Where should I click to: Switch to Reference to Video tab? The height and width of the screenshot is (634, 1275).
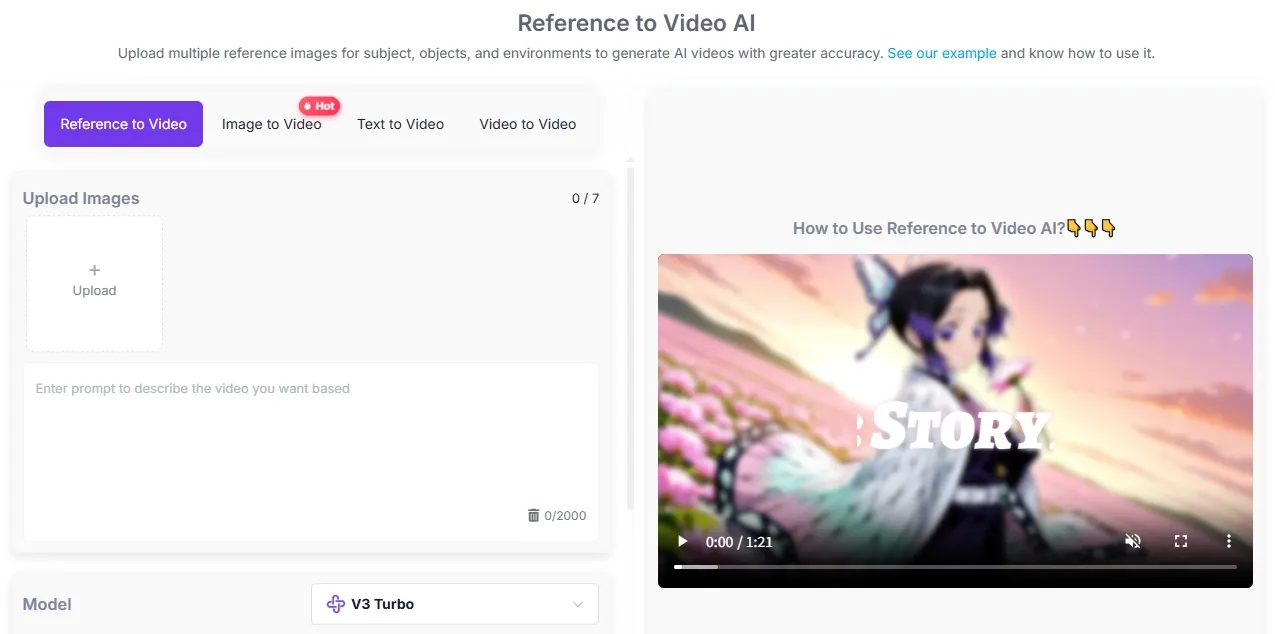[x=123, y=124]
